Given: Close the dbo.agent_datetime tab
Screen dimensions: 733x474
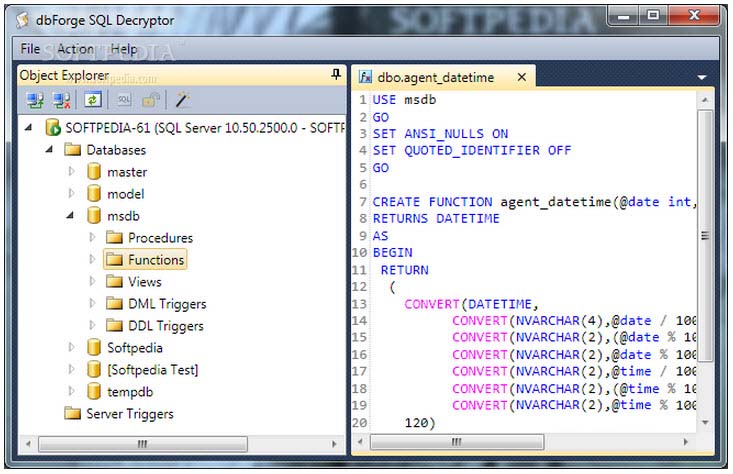Looking at the screenshot, I should 520,77.
